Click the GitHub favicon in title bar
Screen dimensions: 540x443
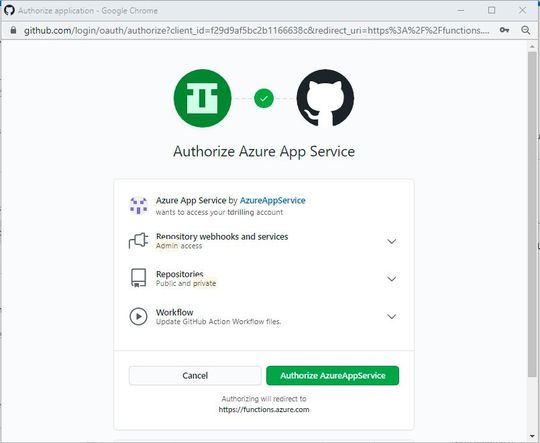9,10
